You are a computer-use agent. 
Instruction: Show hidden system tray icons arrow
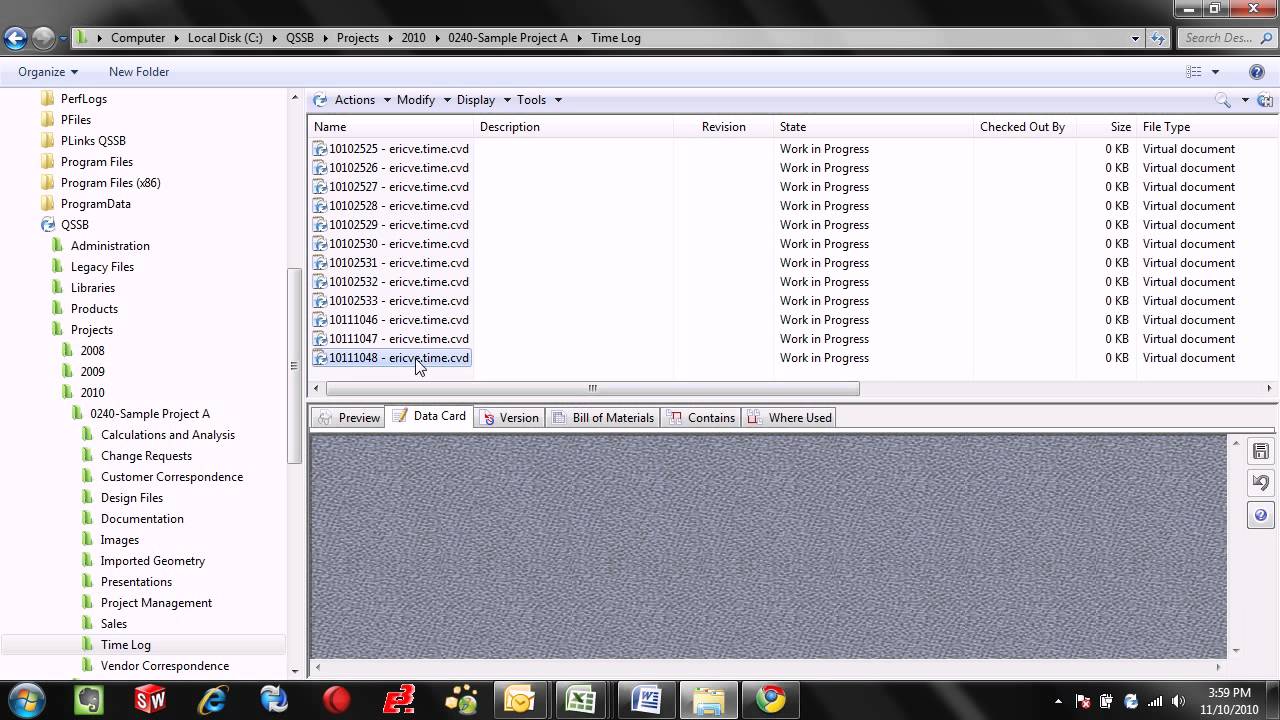click(1058, 701)
